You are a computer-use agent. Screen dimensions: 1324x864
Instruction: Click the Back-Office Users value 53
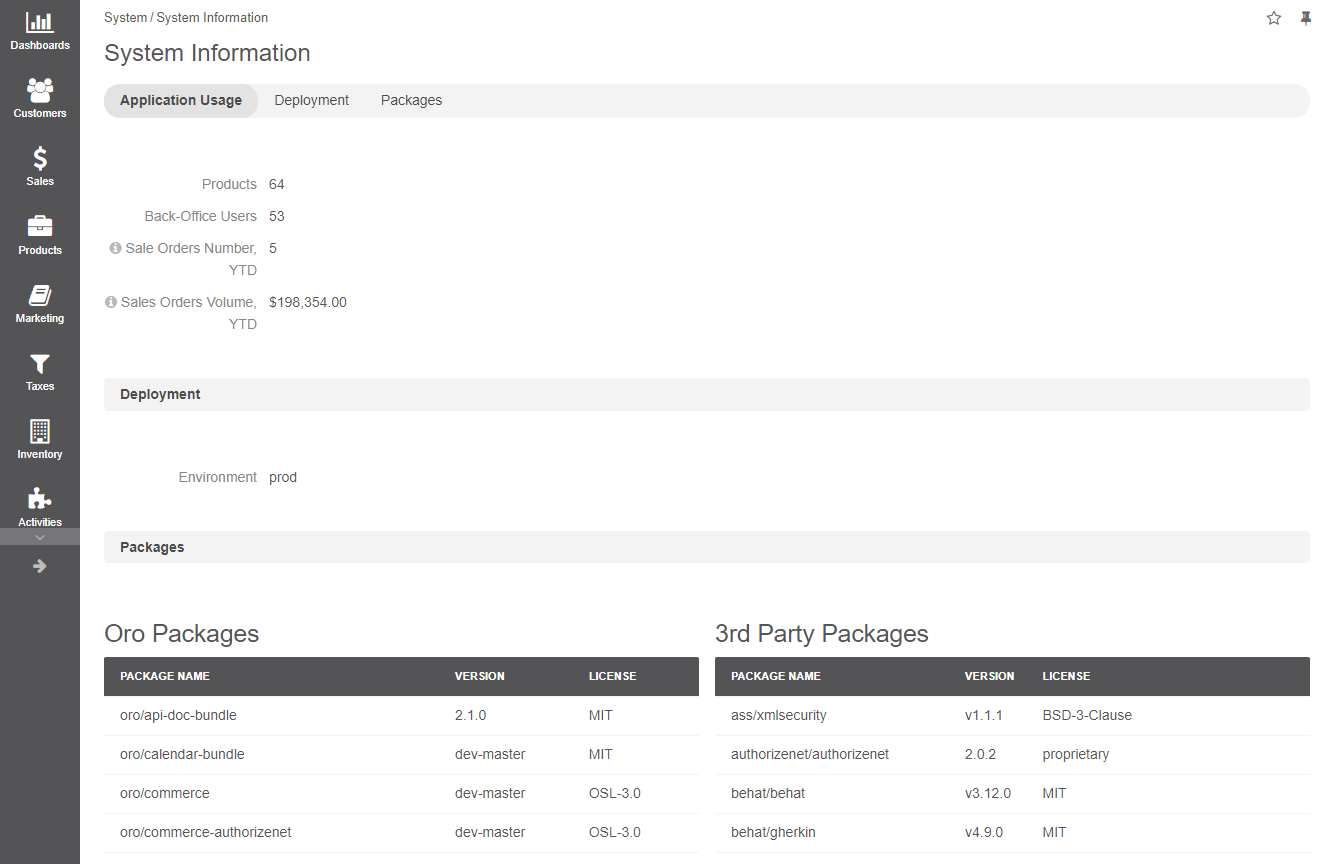coord(277,216)
